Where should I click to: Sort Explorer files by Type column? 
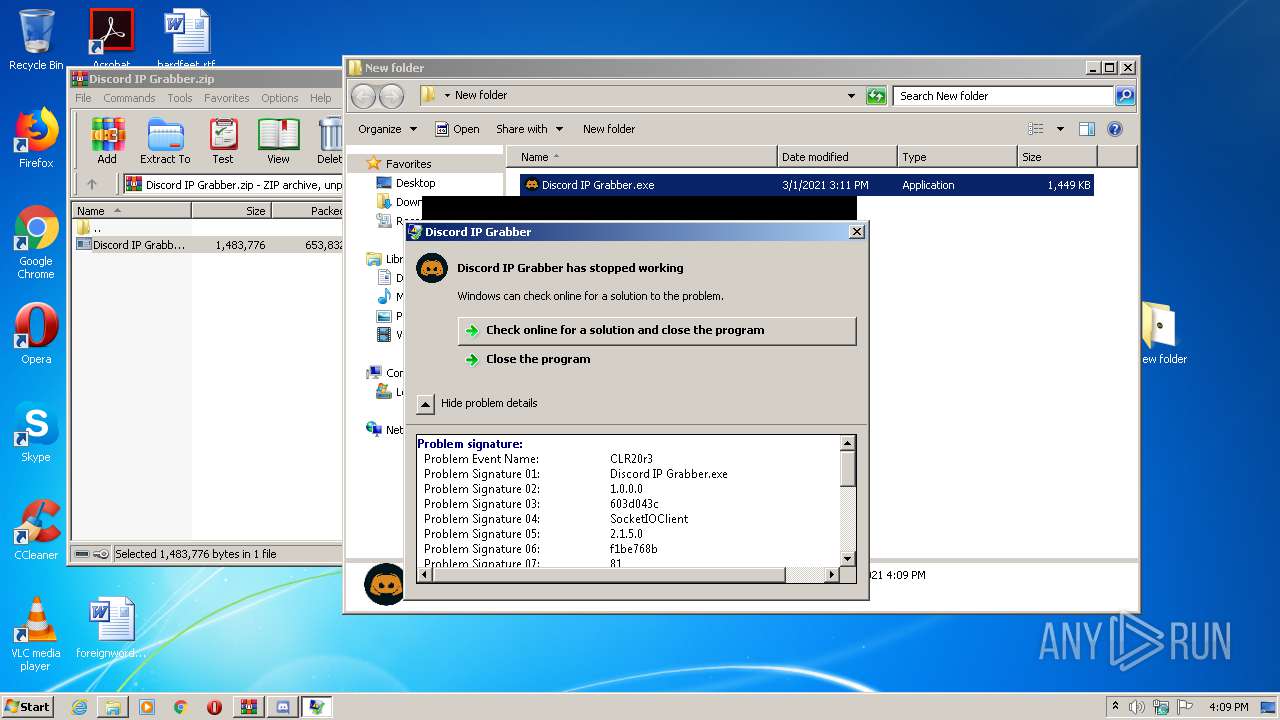(x=957, y=157)
